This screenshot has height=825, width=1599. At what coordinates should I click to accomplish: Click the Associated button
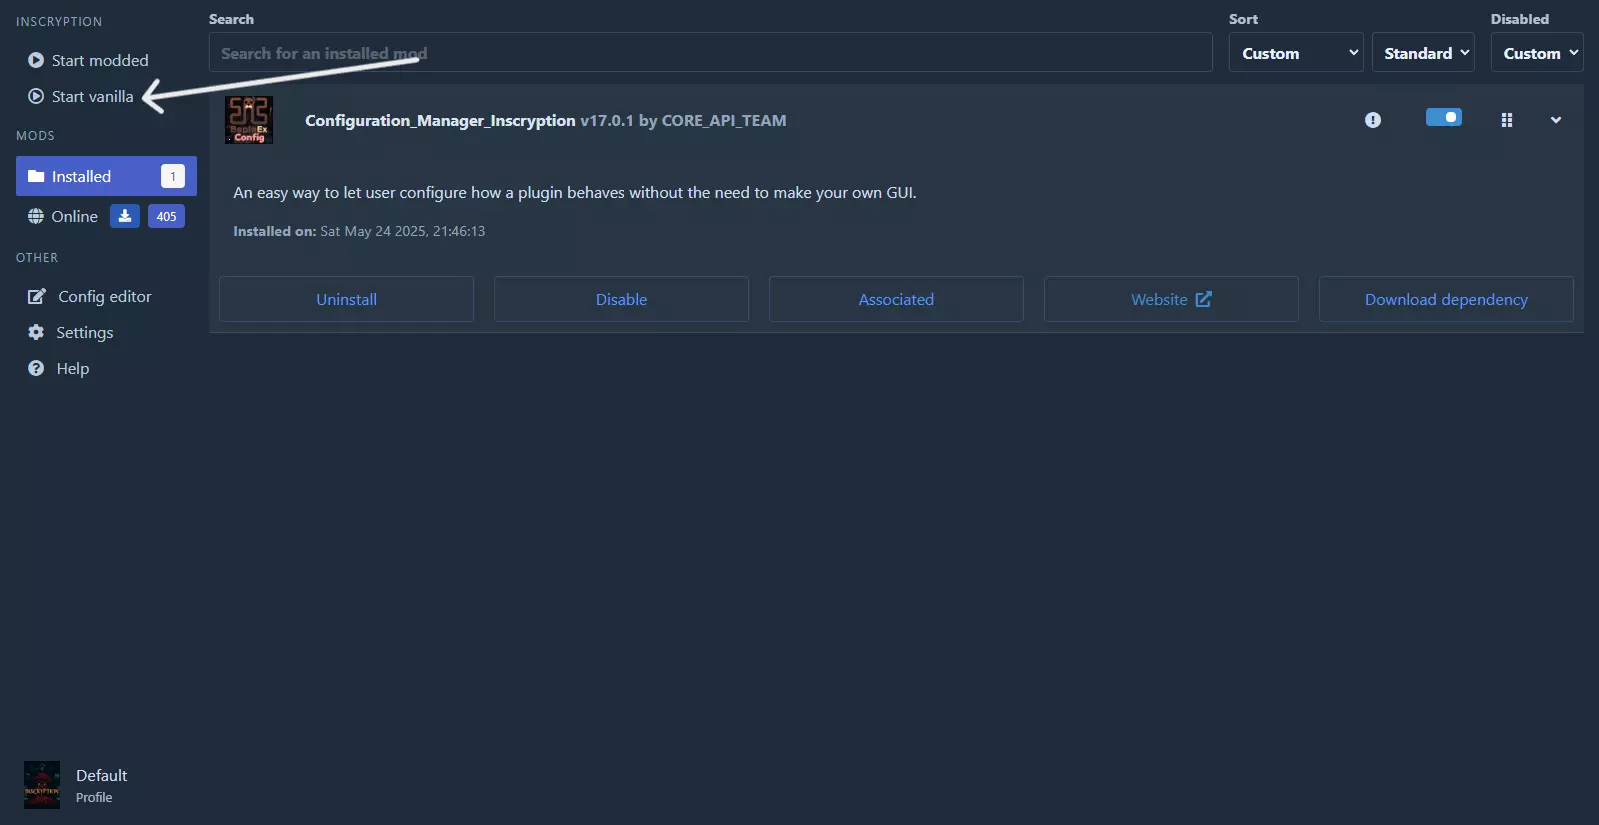pos(896,299)
